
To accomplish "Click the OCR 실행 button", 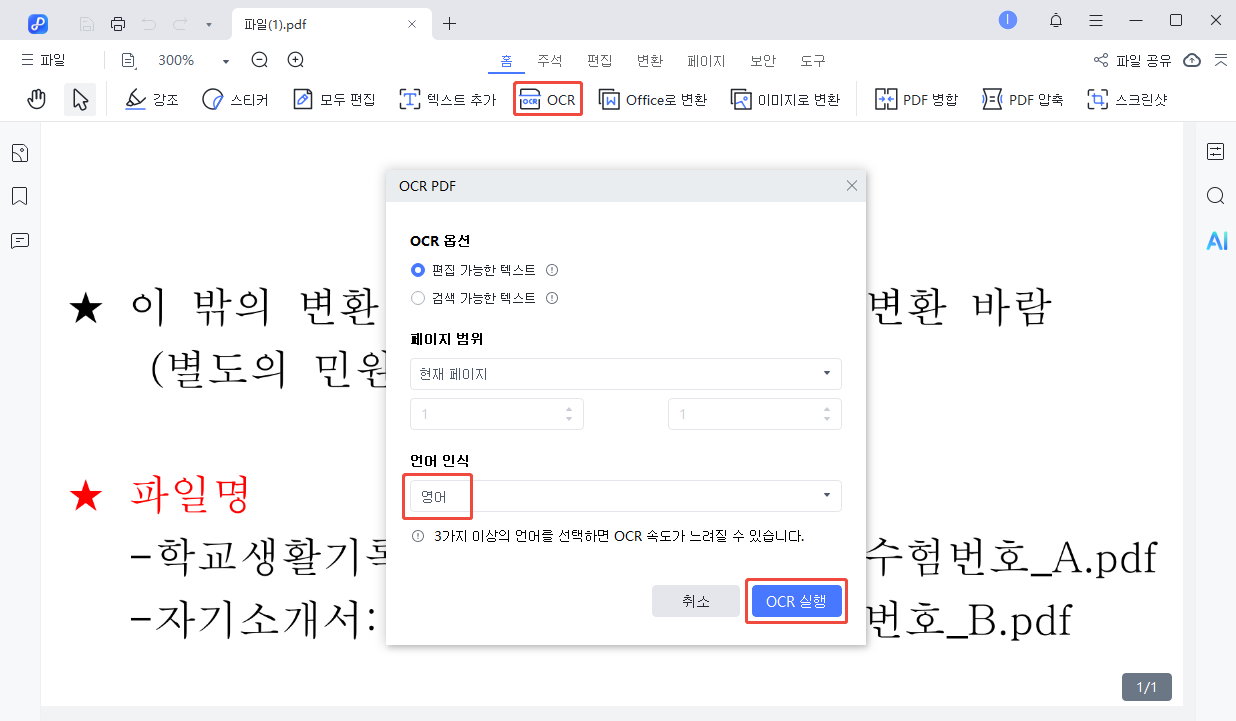I will coord(796,601).
